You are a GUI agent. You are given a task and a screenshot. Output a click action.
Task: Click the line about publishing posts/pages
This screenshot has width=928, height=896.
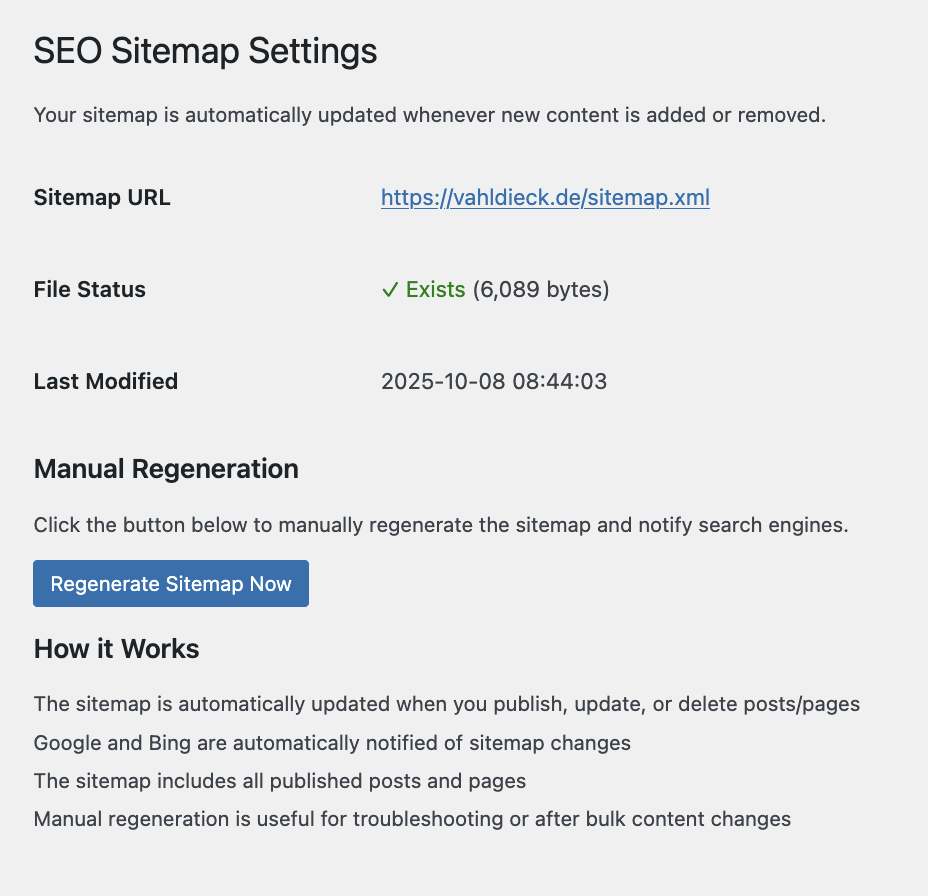click(x=446, y=704)
